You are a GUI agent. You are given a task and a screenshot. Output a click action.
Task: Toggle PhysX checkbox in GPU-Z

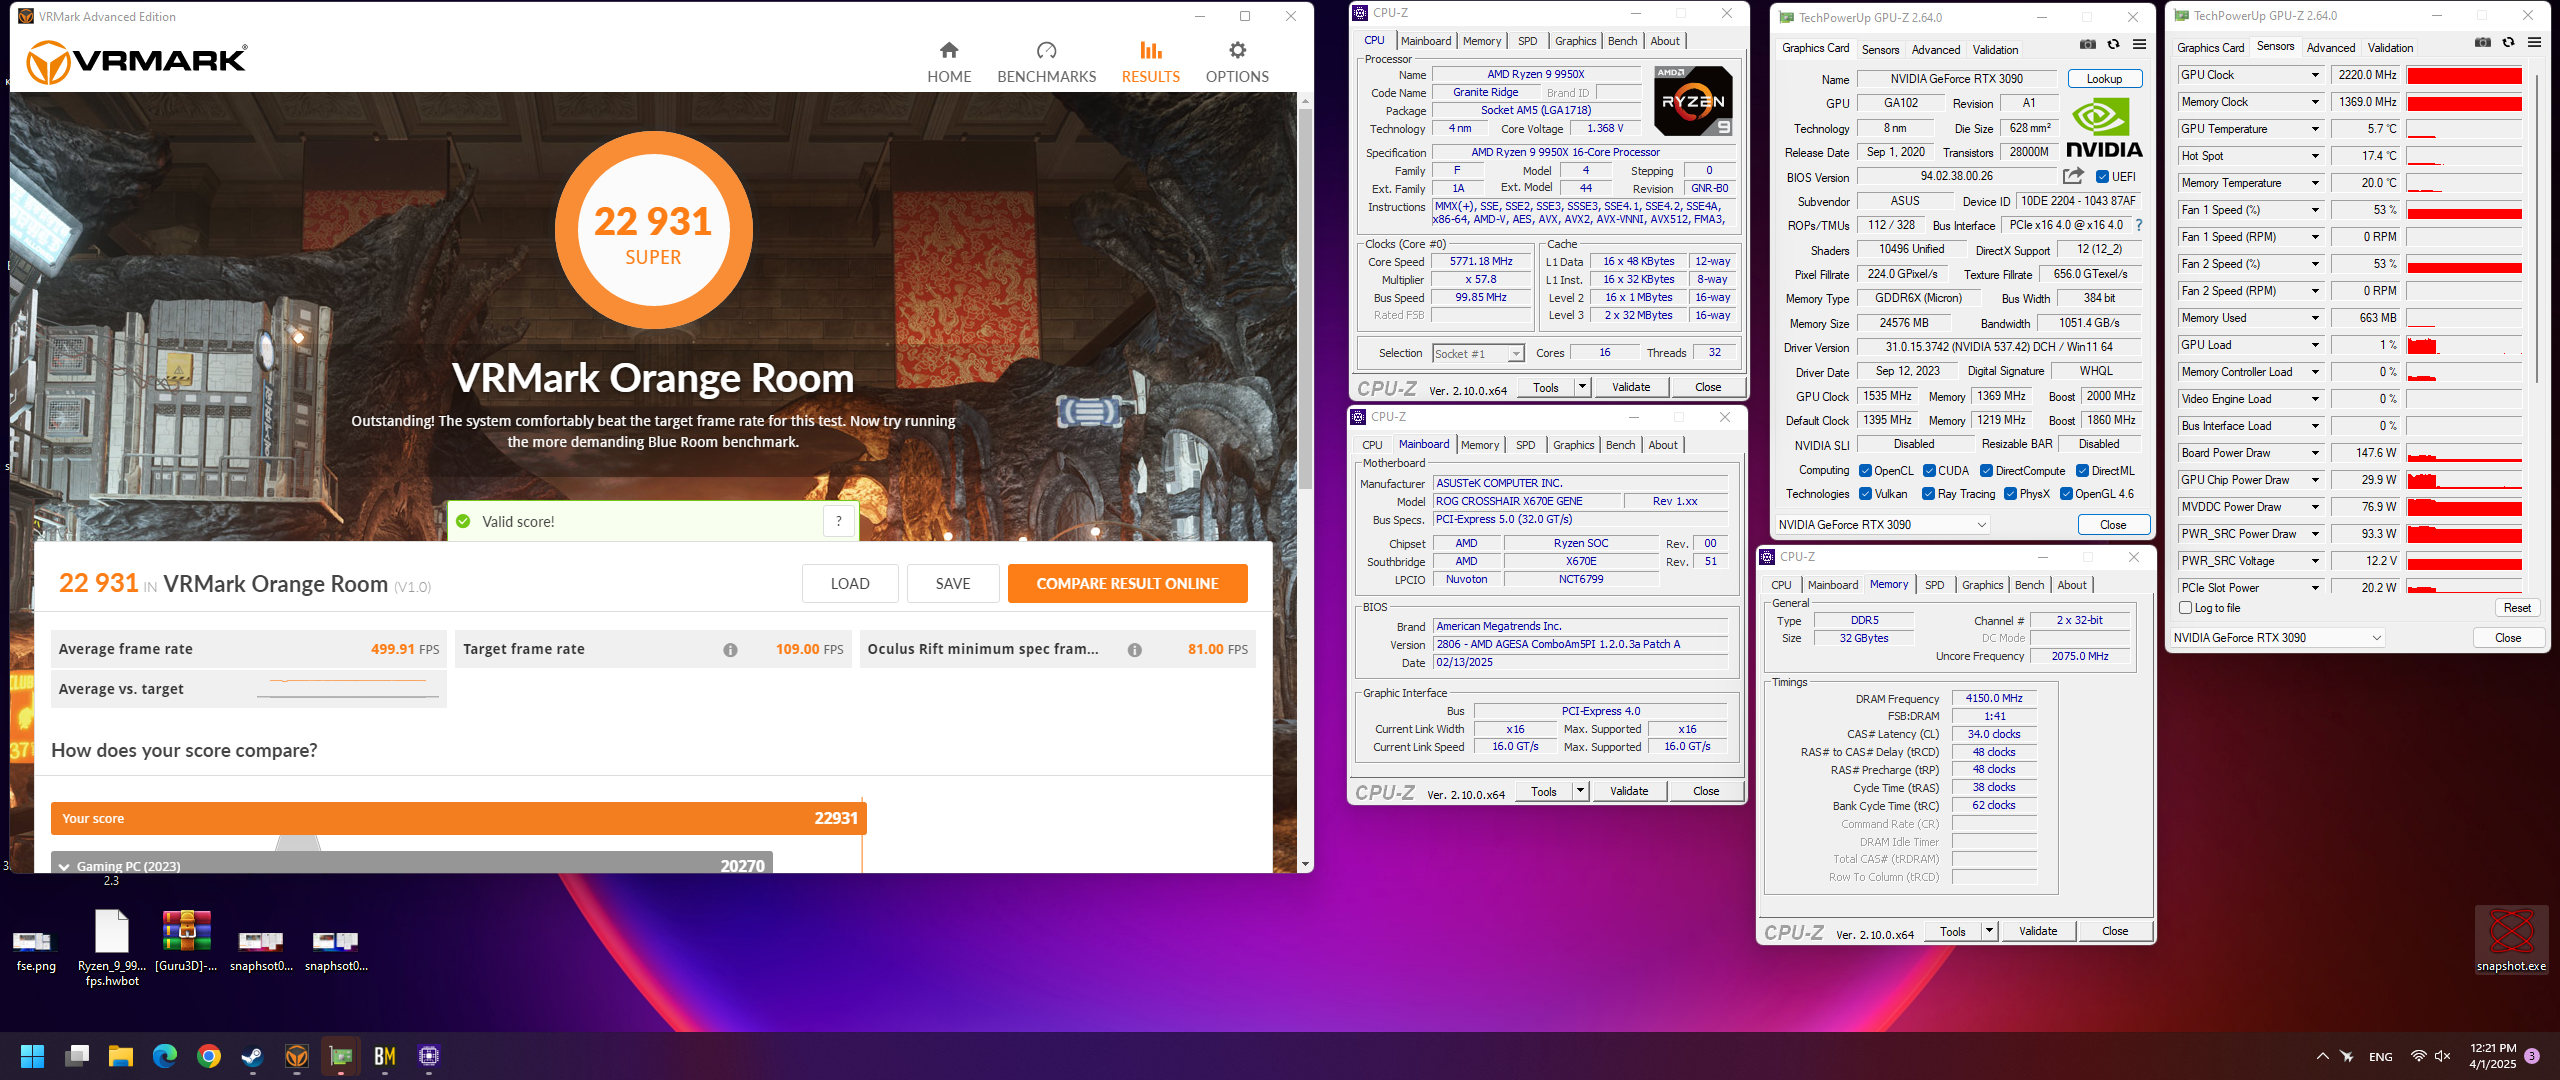tap(2010, 494)
